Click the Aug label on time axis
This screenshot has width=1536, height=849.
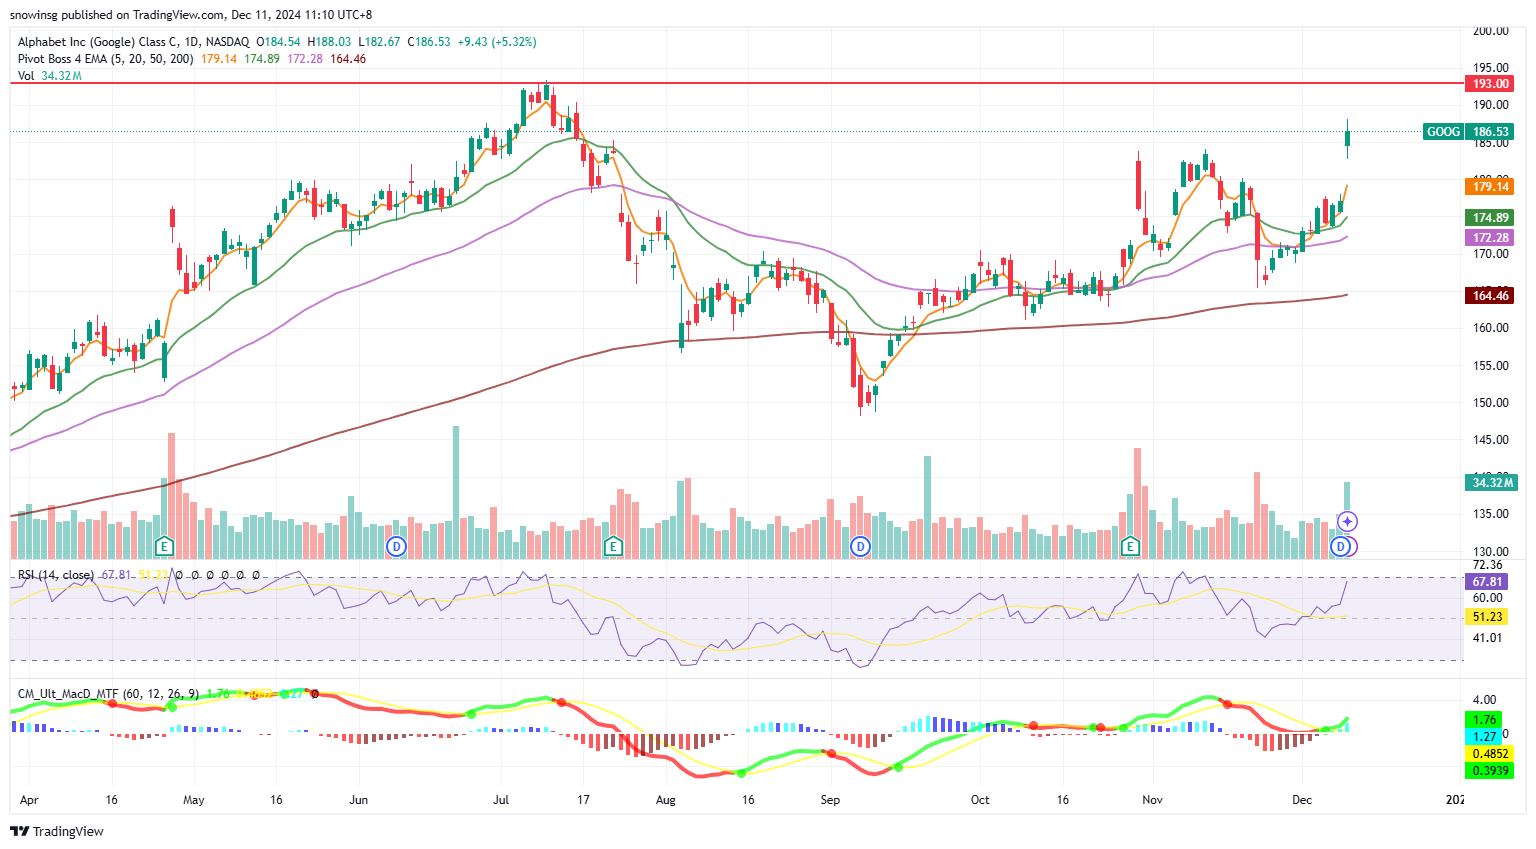[666, 800]
